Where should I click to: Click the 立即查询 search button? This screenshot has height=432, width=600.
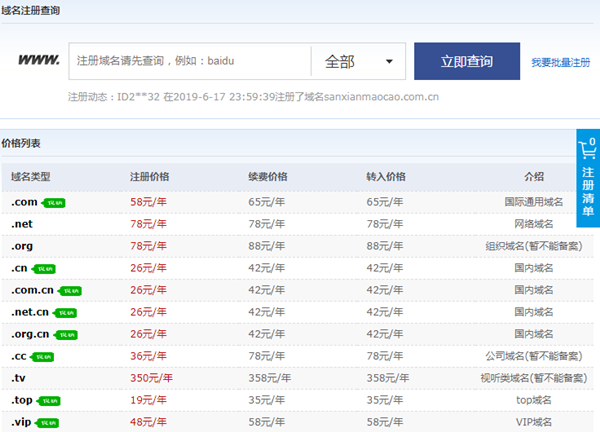467,61
